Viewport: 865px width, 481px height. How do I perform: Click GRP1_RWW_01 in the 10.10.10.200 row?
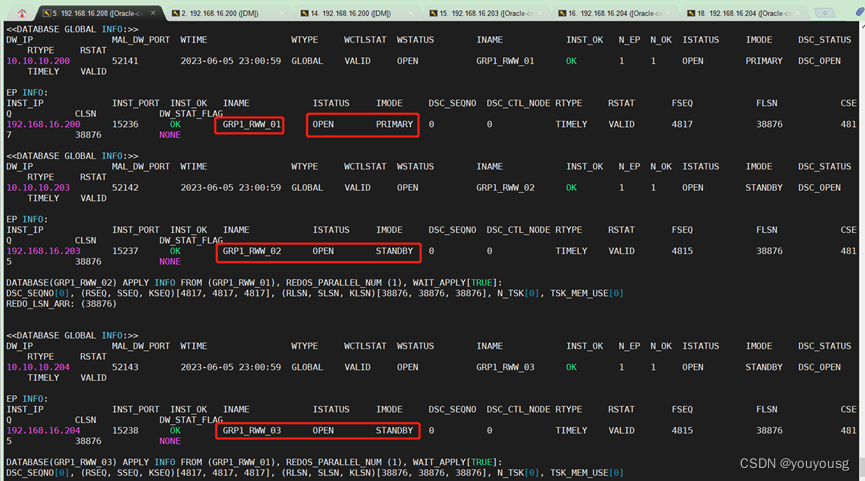(x=505, y=61)
